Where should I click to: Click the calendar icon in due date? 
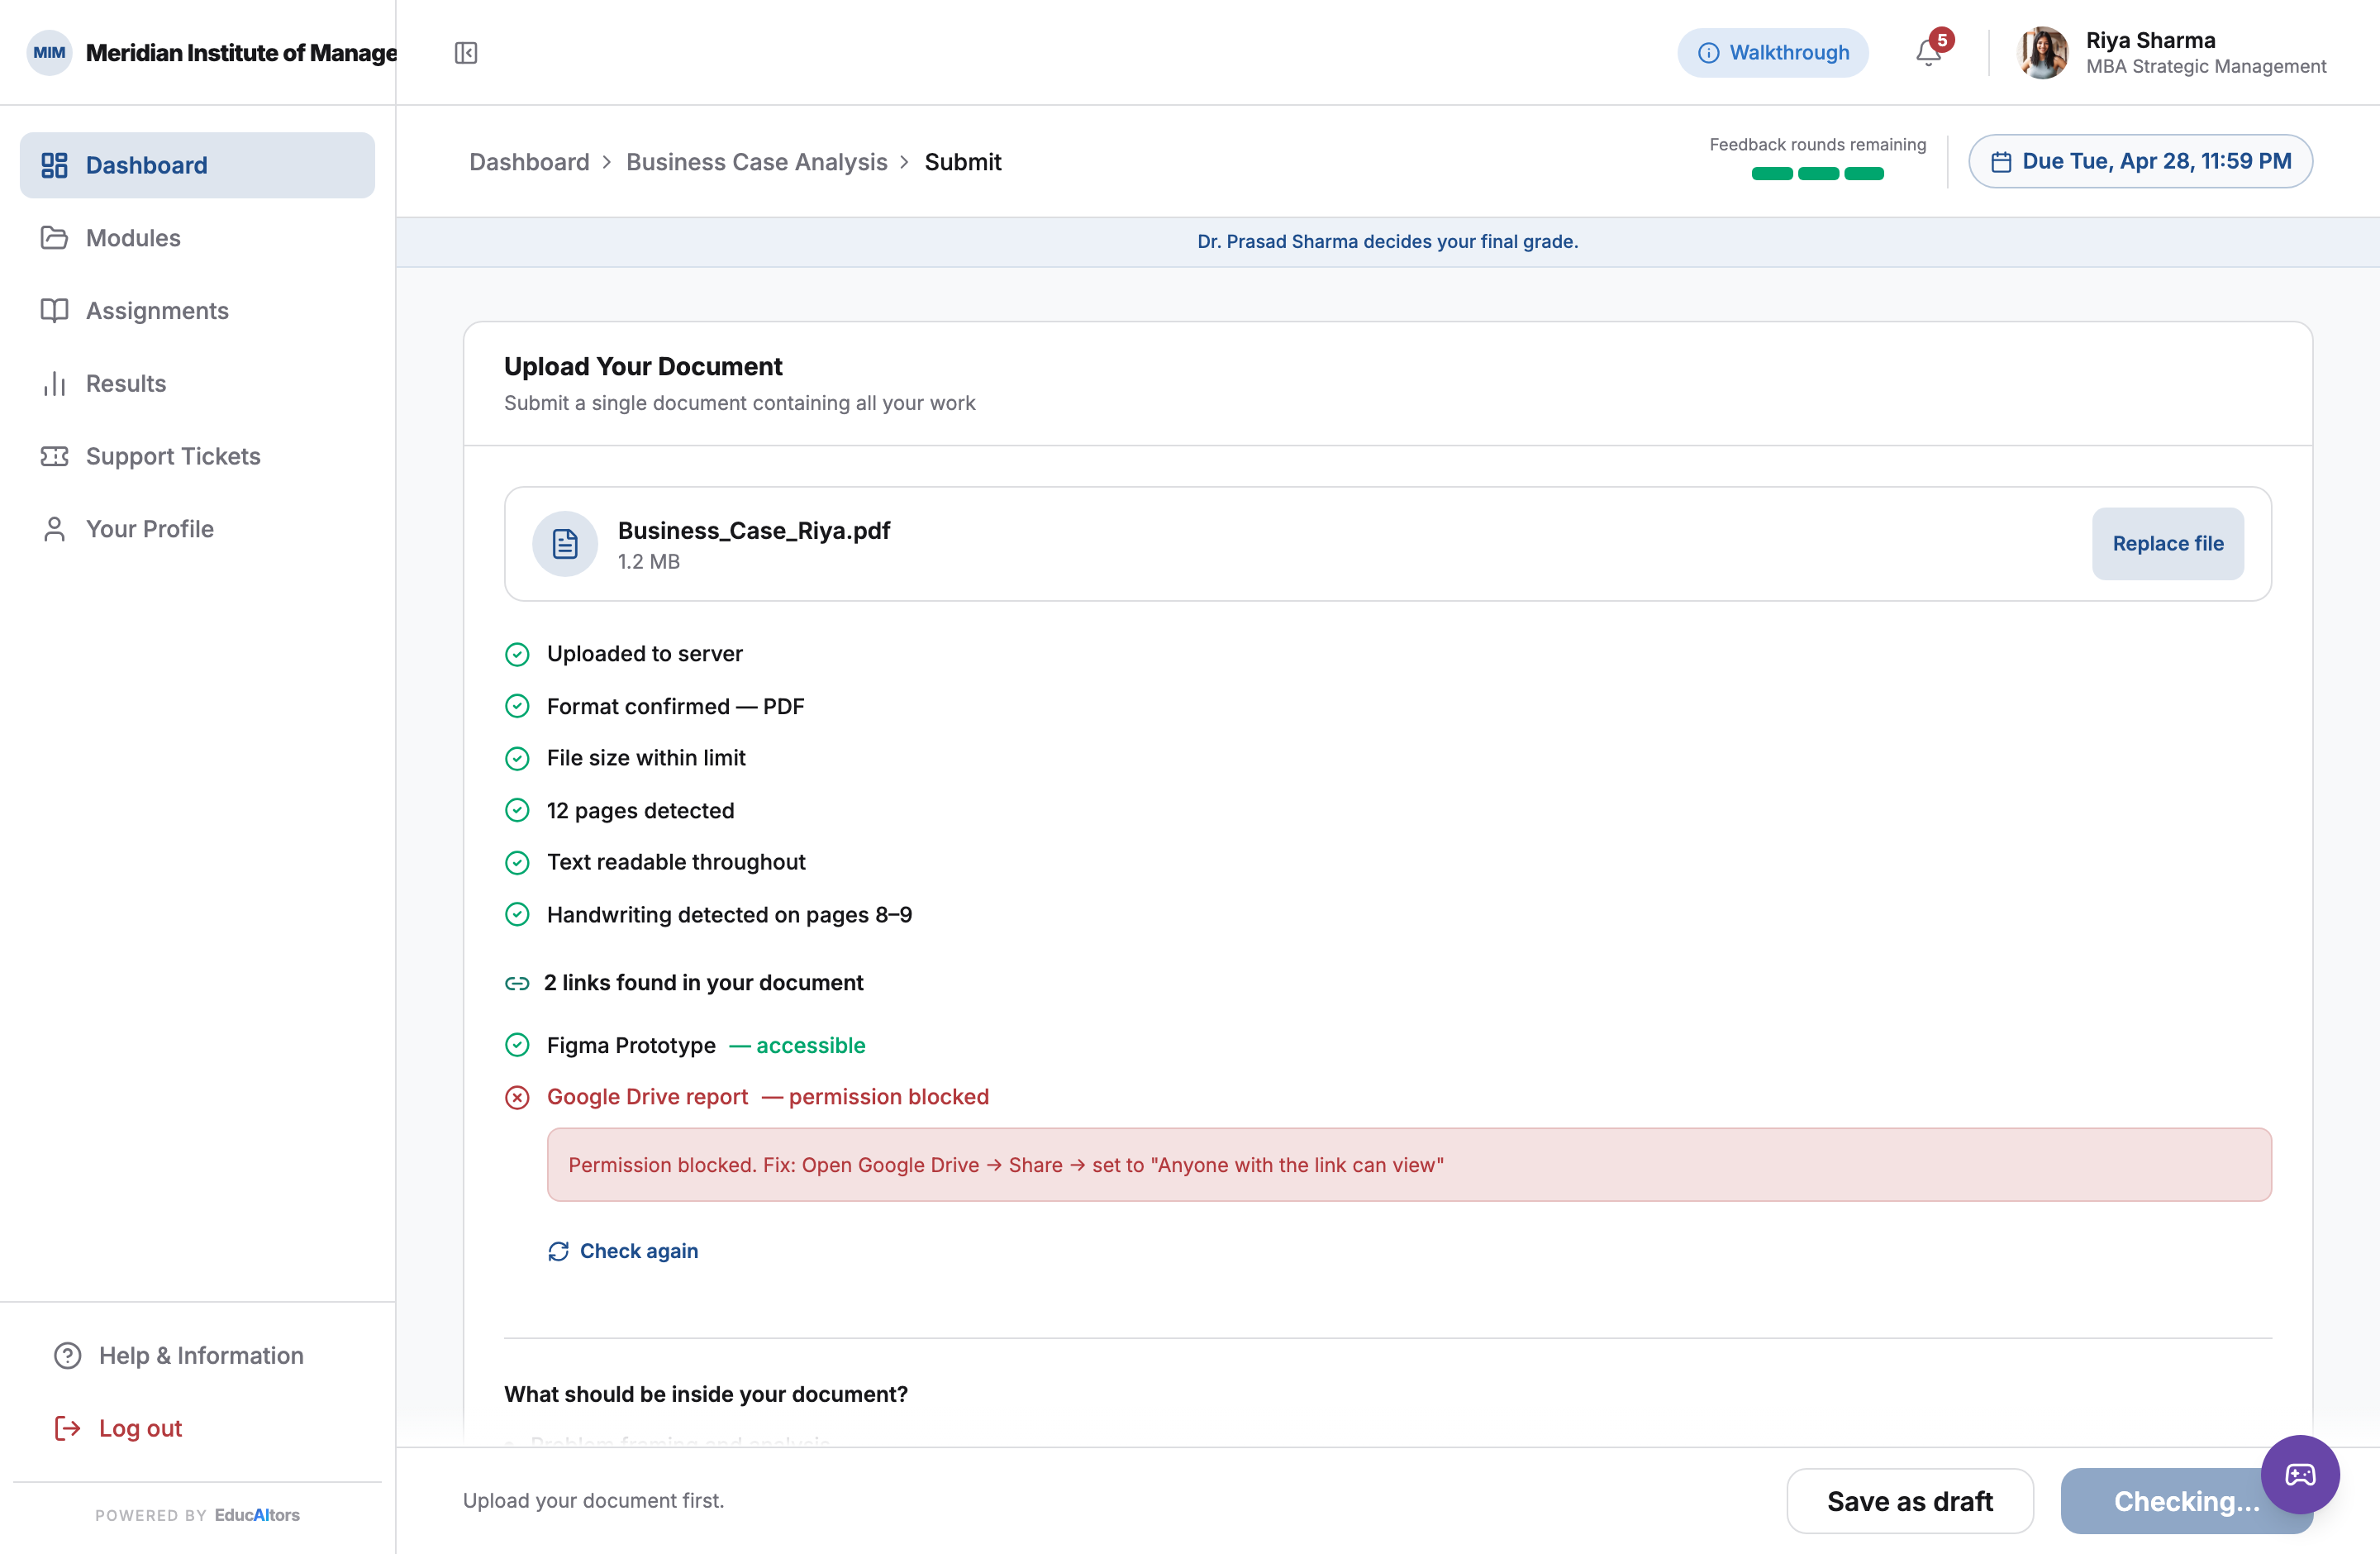[2001, 162]
